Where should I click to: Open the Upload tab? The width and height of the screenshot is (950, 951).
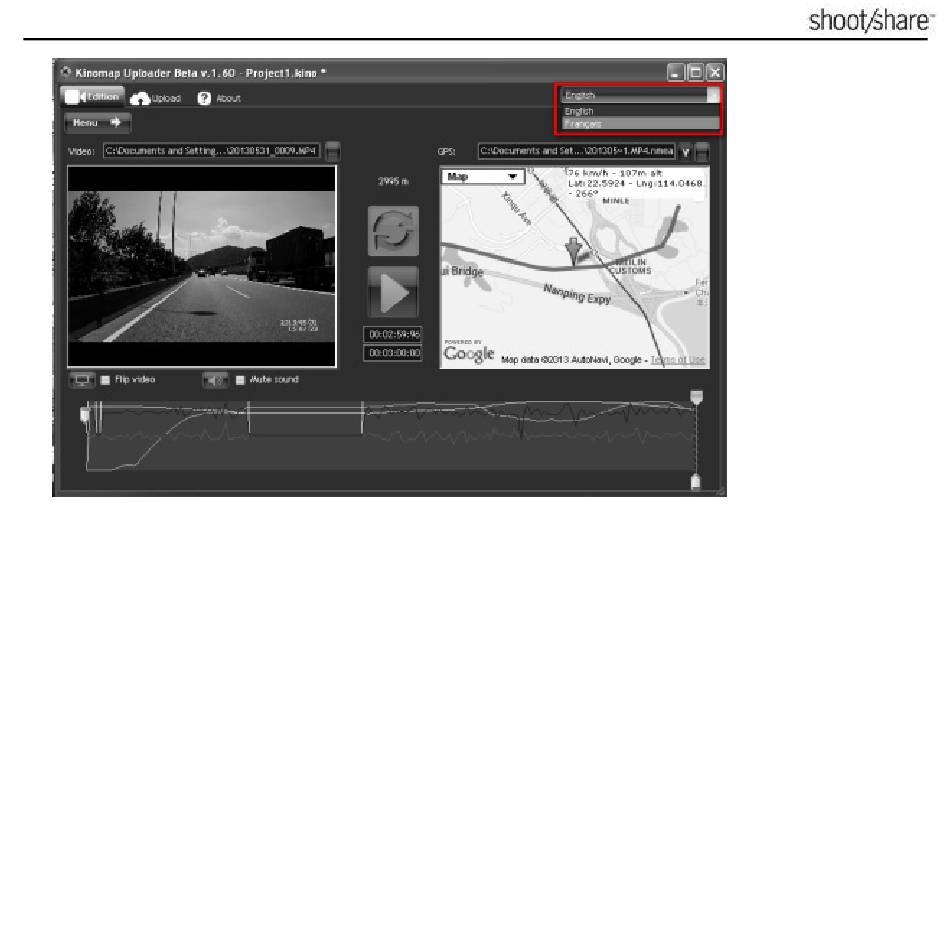(x=156, y=98)
